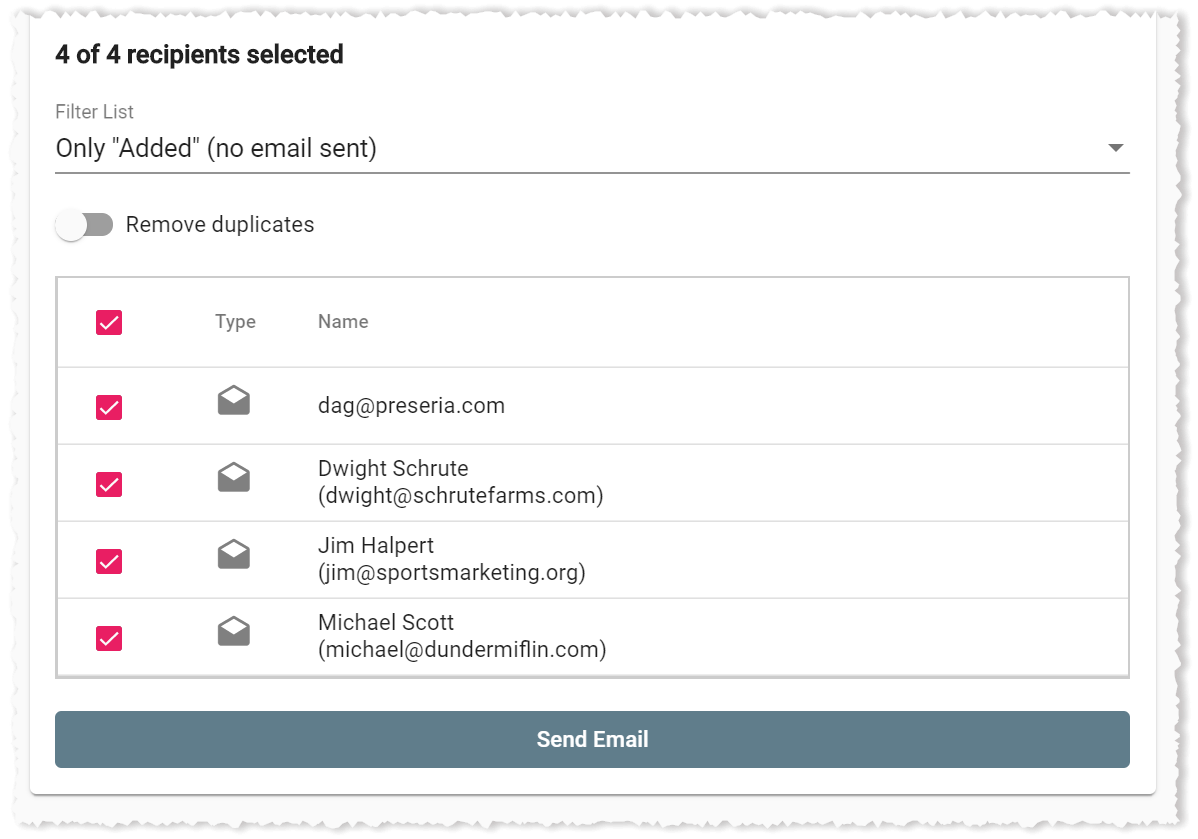This screenshot has width=1198, height=839.
Task: Sort by the Type column header
Action: pos(235,322)
